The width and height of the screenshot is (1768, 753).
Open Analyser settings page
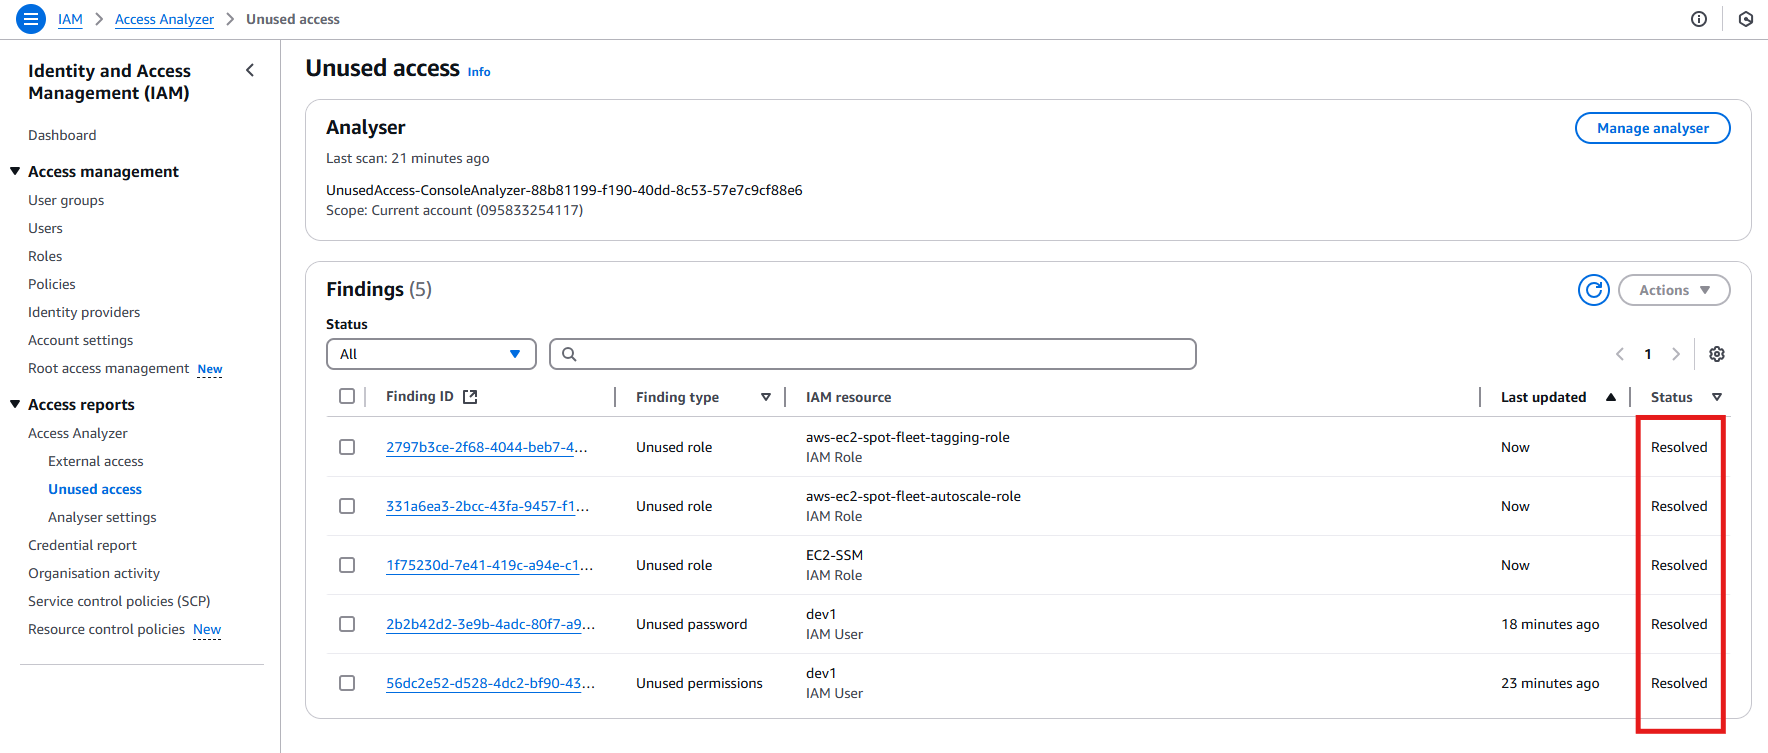[x=102, y=517]
